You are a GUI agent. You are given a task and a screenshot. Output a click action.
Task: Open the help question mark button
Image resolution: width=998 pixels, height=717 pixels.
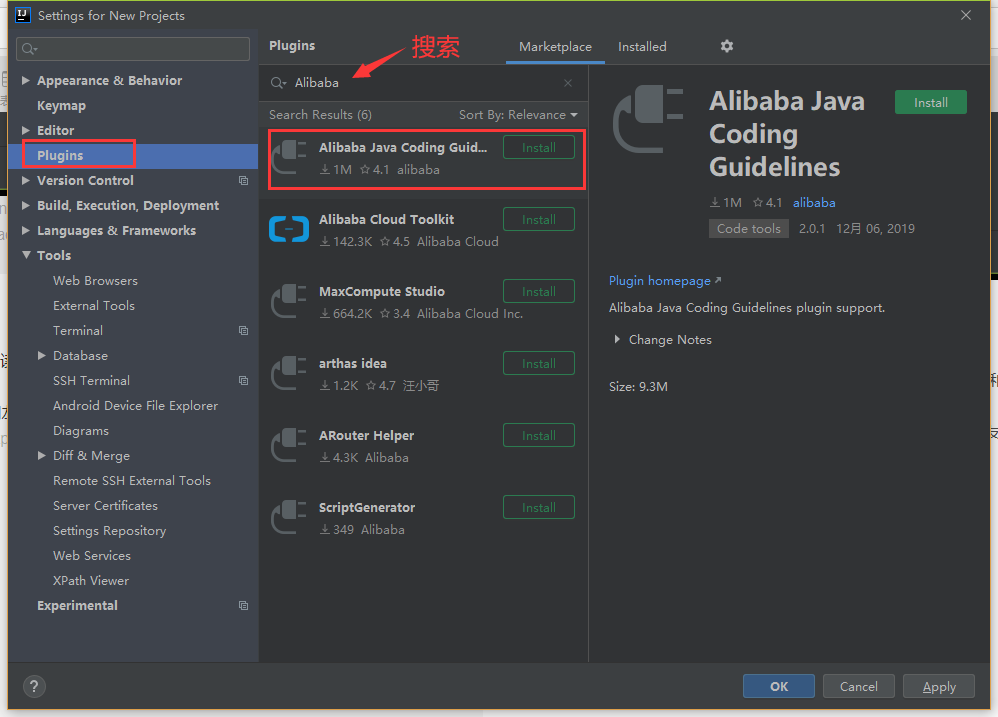34,686
